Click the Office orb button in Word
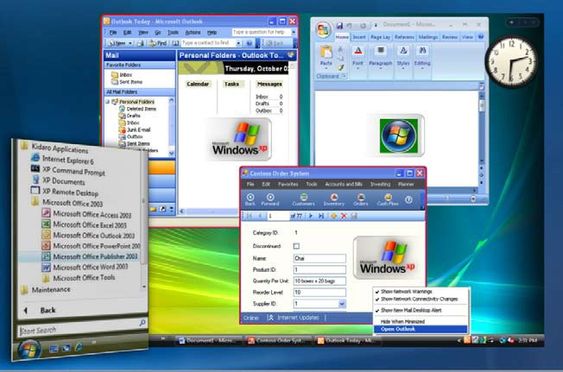This screenshot has width=563, height=372. point(323,30)
